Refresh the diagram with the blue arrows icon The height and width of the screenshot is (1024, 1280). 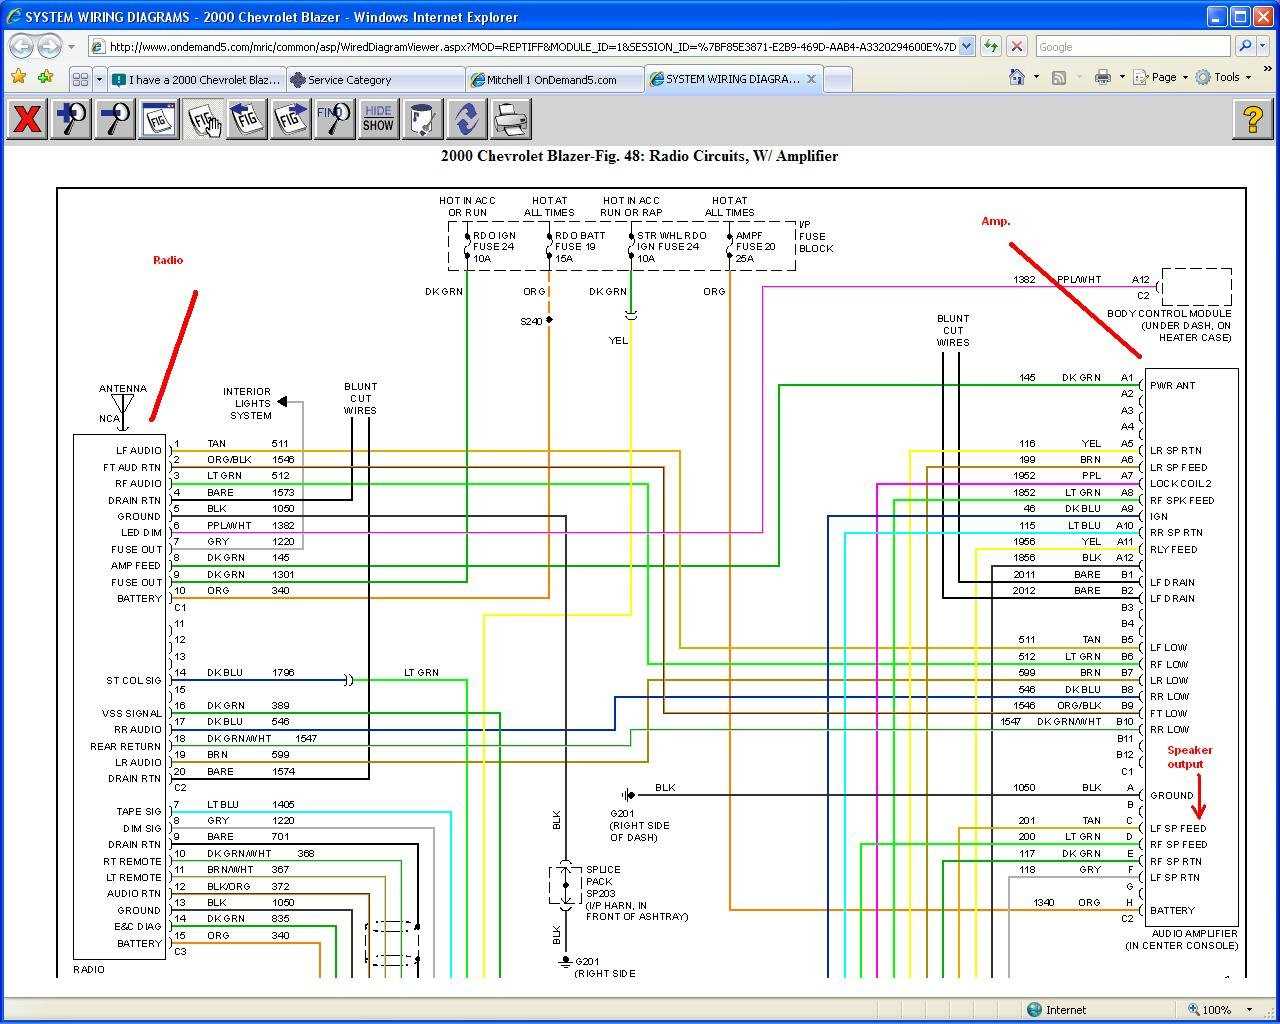click(x=467, y=119)
